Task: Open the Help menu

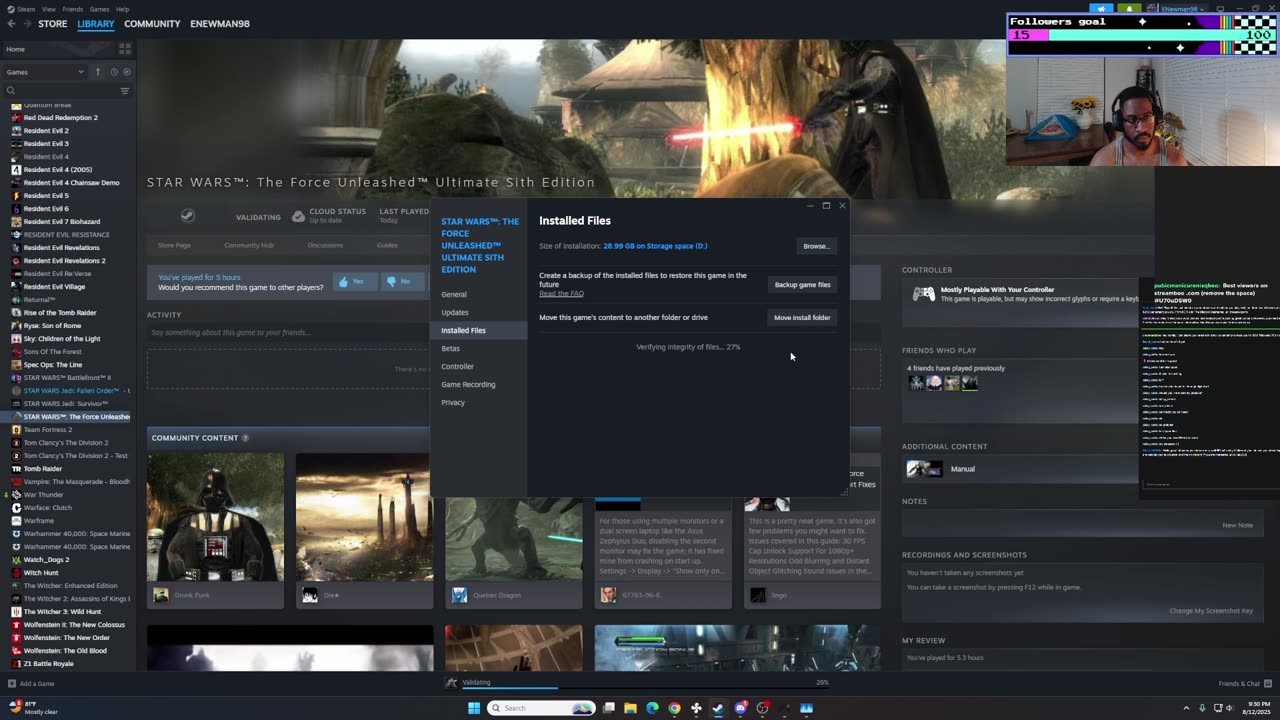Action: (x=122, y=9)
